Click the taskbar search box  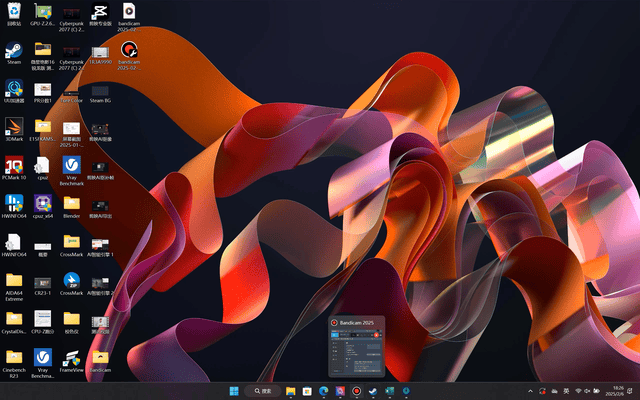[263, 391]
